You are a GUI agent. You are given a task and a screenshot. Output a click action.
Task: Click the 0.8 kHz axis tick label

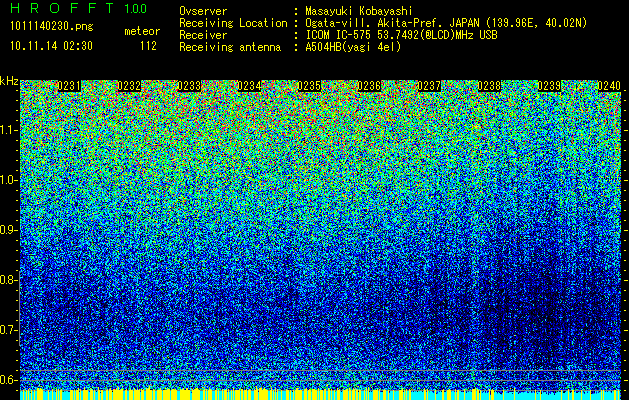click(x=8, y=280)
